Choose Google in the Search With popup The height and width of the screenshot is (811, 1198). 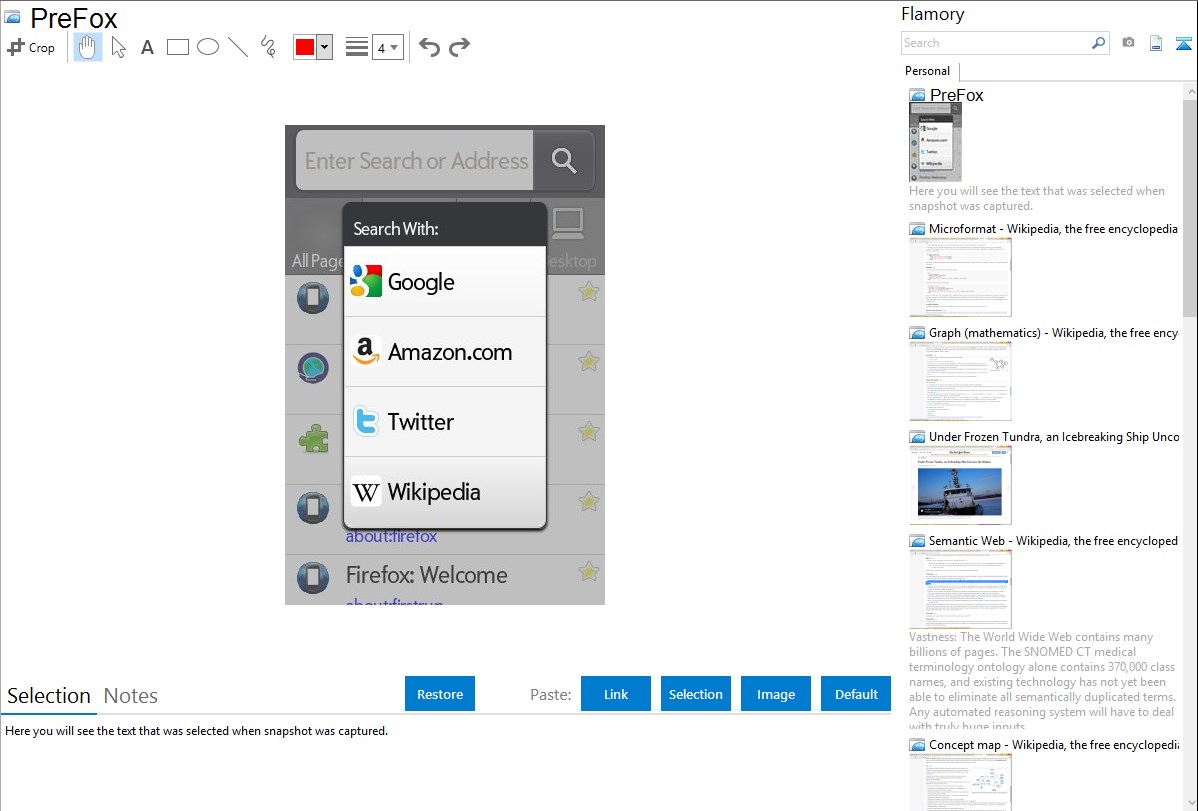pos(445,281)
